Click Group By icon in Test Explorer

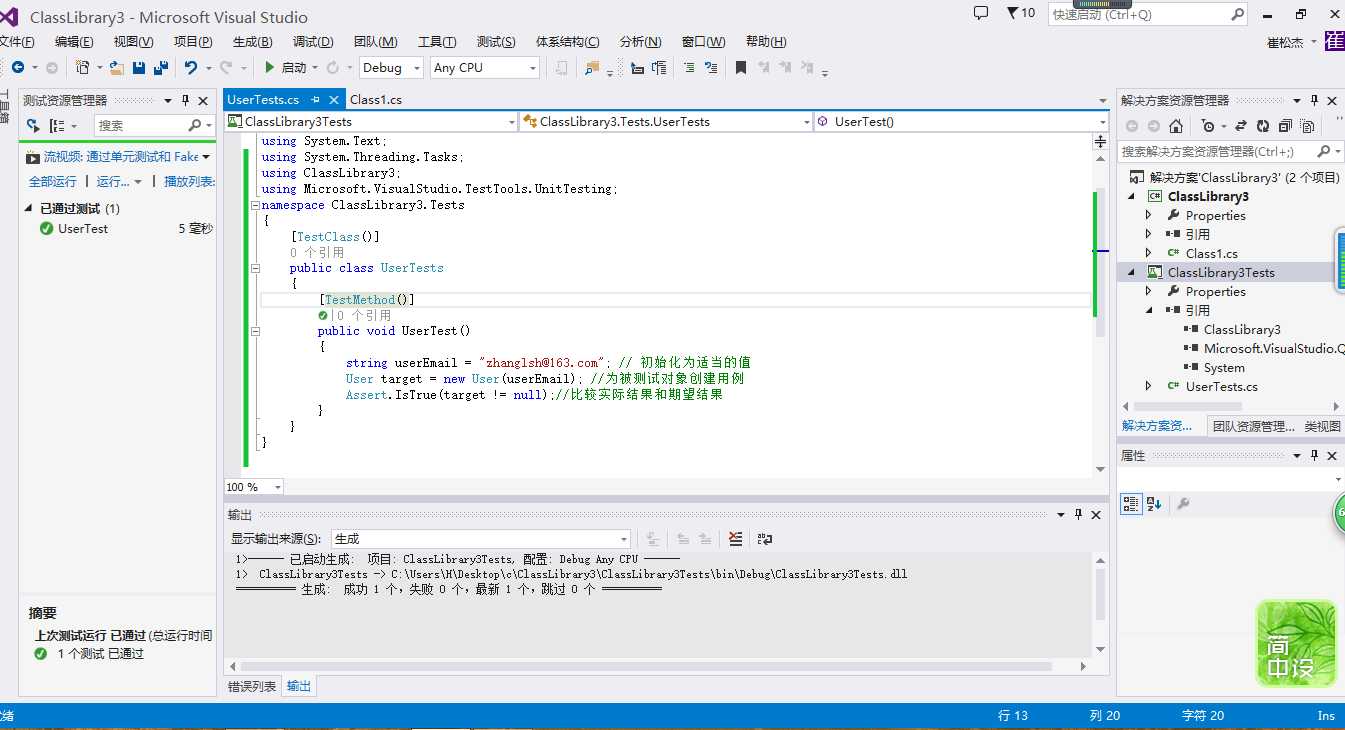pyautogui.click(x=56, y=125)
